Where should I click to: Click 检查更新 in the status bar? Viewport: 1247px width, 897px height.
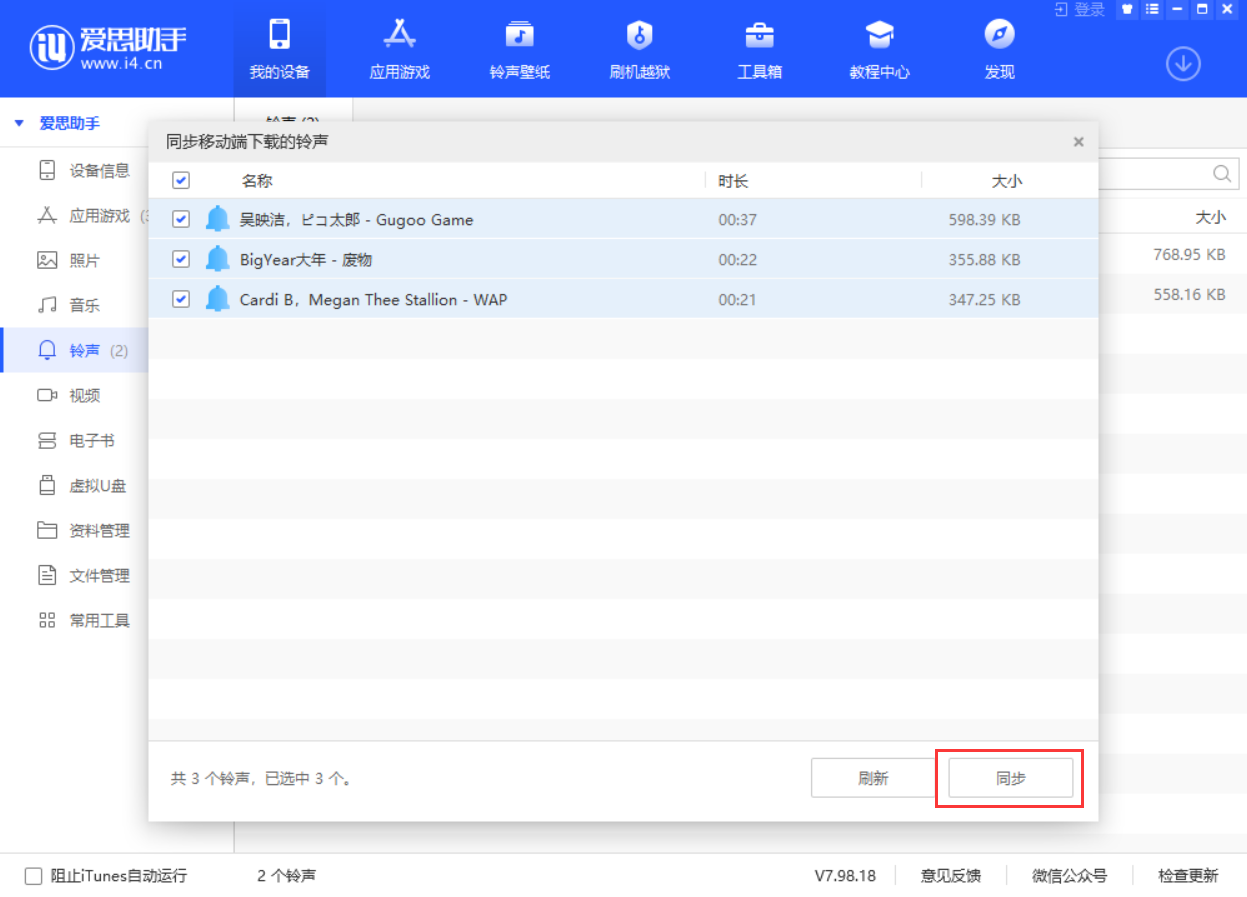click(1188, 876)
